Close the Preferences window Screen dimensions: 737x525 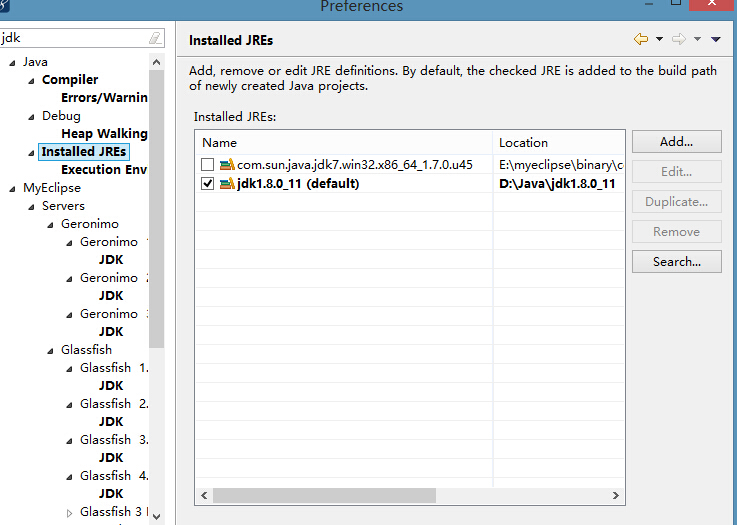(x=713, y=4)
